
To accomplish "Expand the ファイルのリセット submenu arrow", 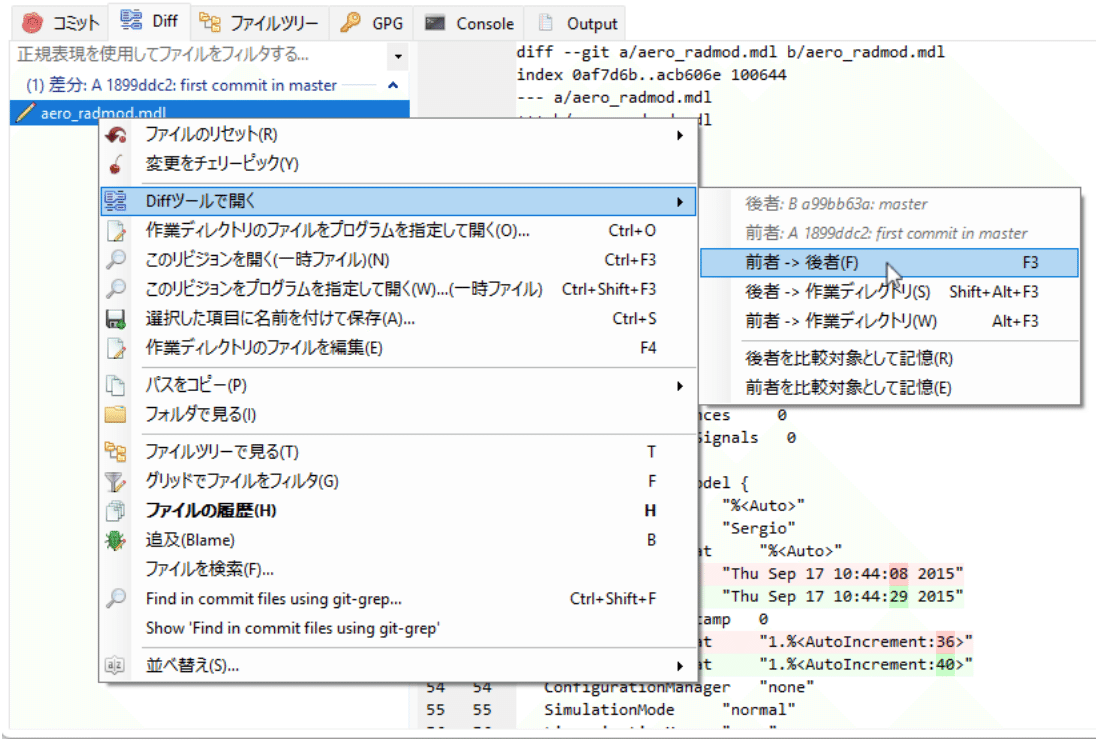I will tap(679, 134).
